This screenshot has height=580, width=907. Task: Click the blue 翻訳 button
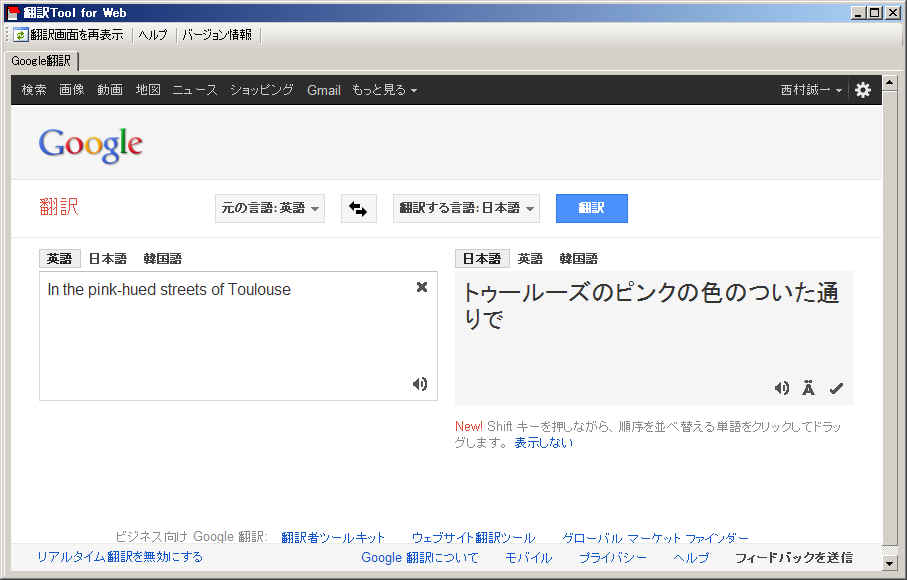pyautogui.click(x=592, y=208)
